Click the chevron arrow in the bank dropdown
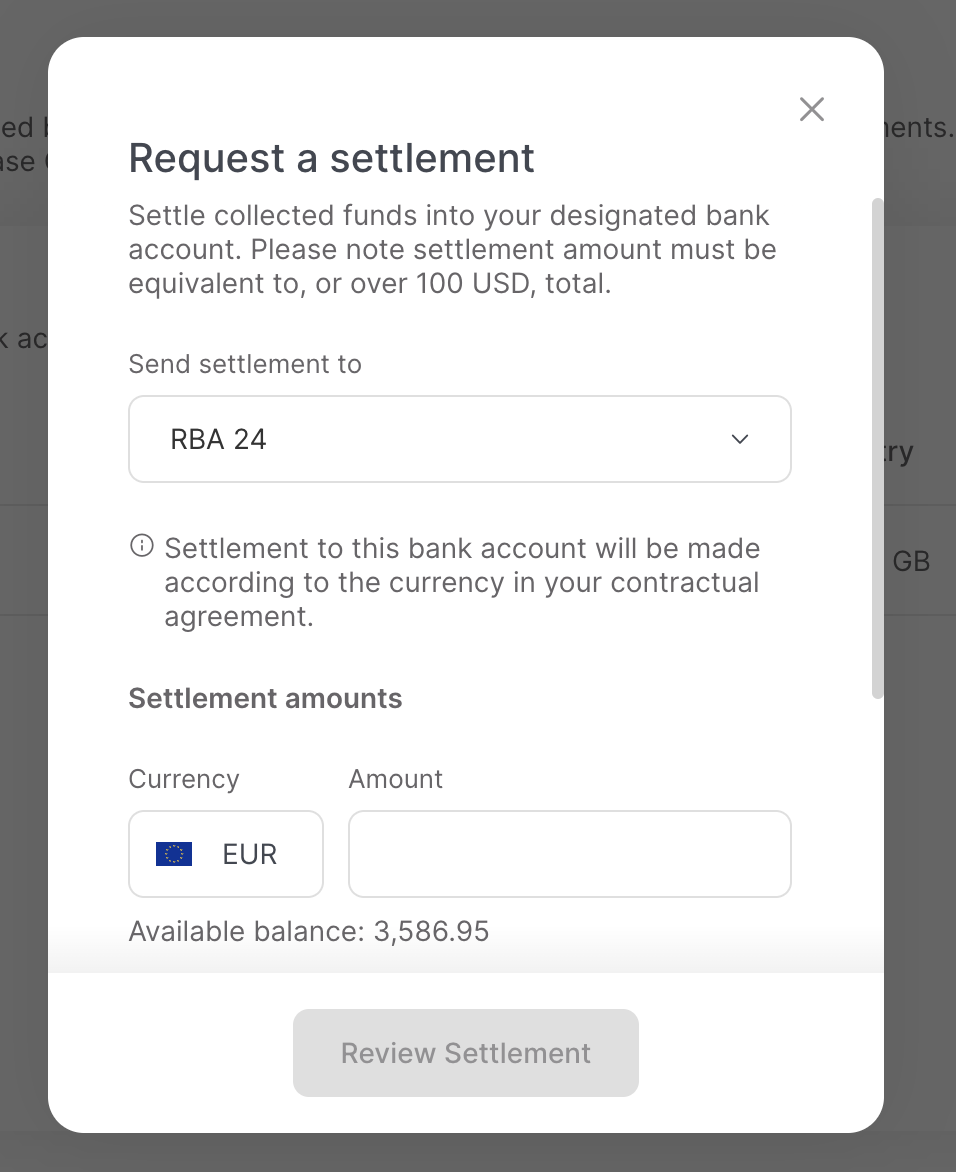 click(x=740, y=439)
